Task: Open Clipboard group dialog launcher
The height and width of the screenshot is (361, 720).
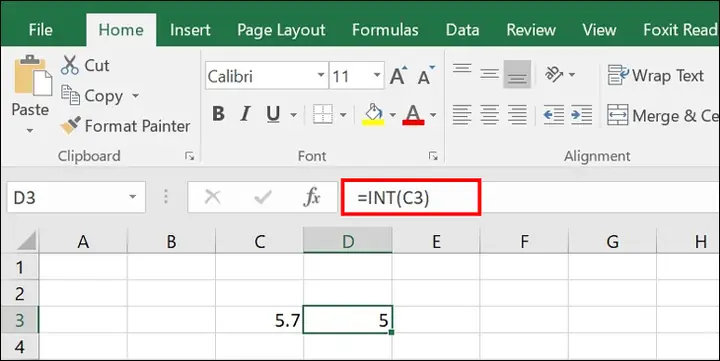Action: tap(190, 157)
